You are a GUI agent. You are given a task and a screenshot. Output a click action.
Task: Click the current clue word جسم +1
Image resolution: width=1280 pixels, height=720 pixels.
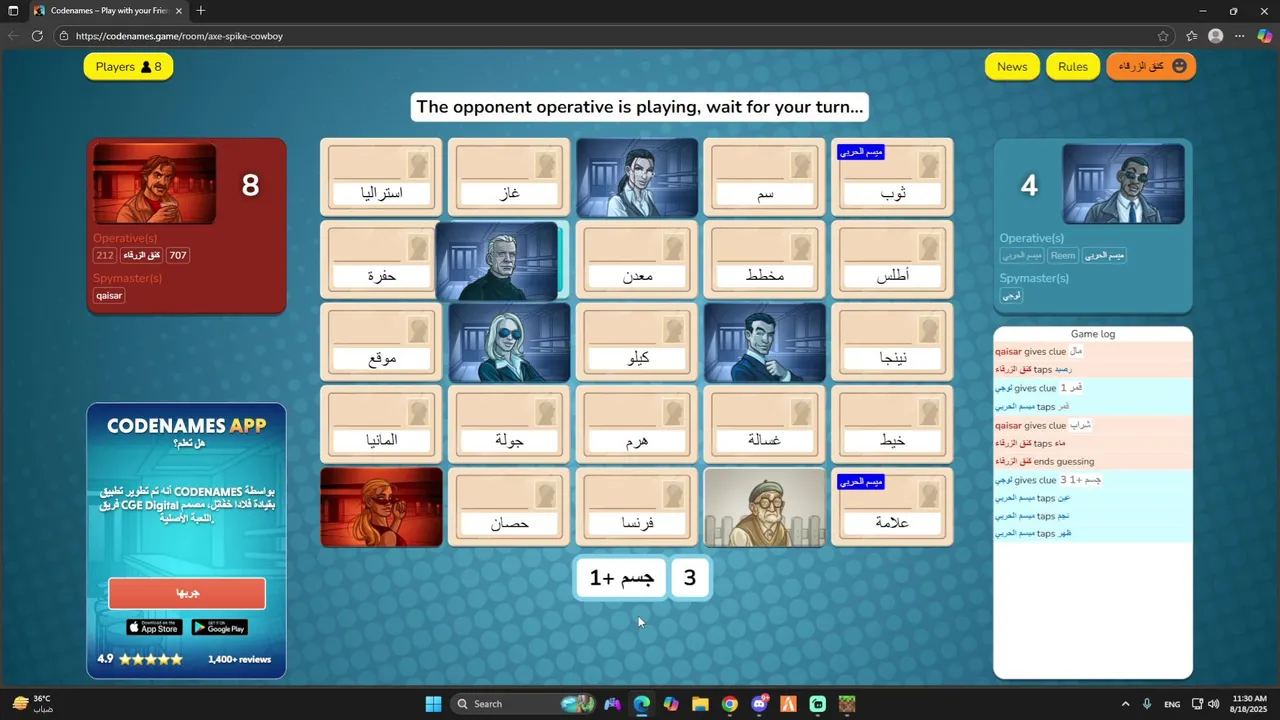coord(621,578)
